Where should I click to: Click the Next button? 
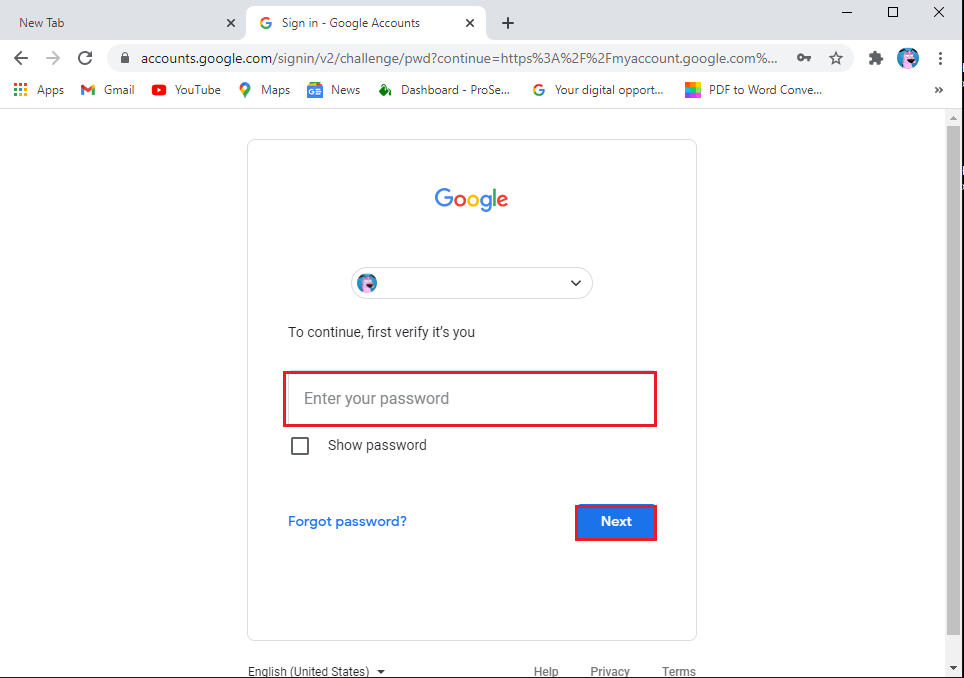click(x=615, y=521)
